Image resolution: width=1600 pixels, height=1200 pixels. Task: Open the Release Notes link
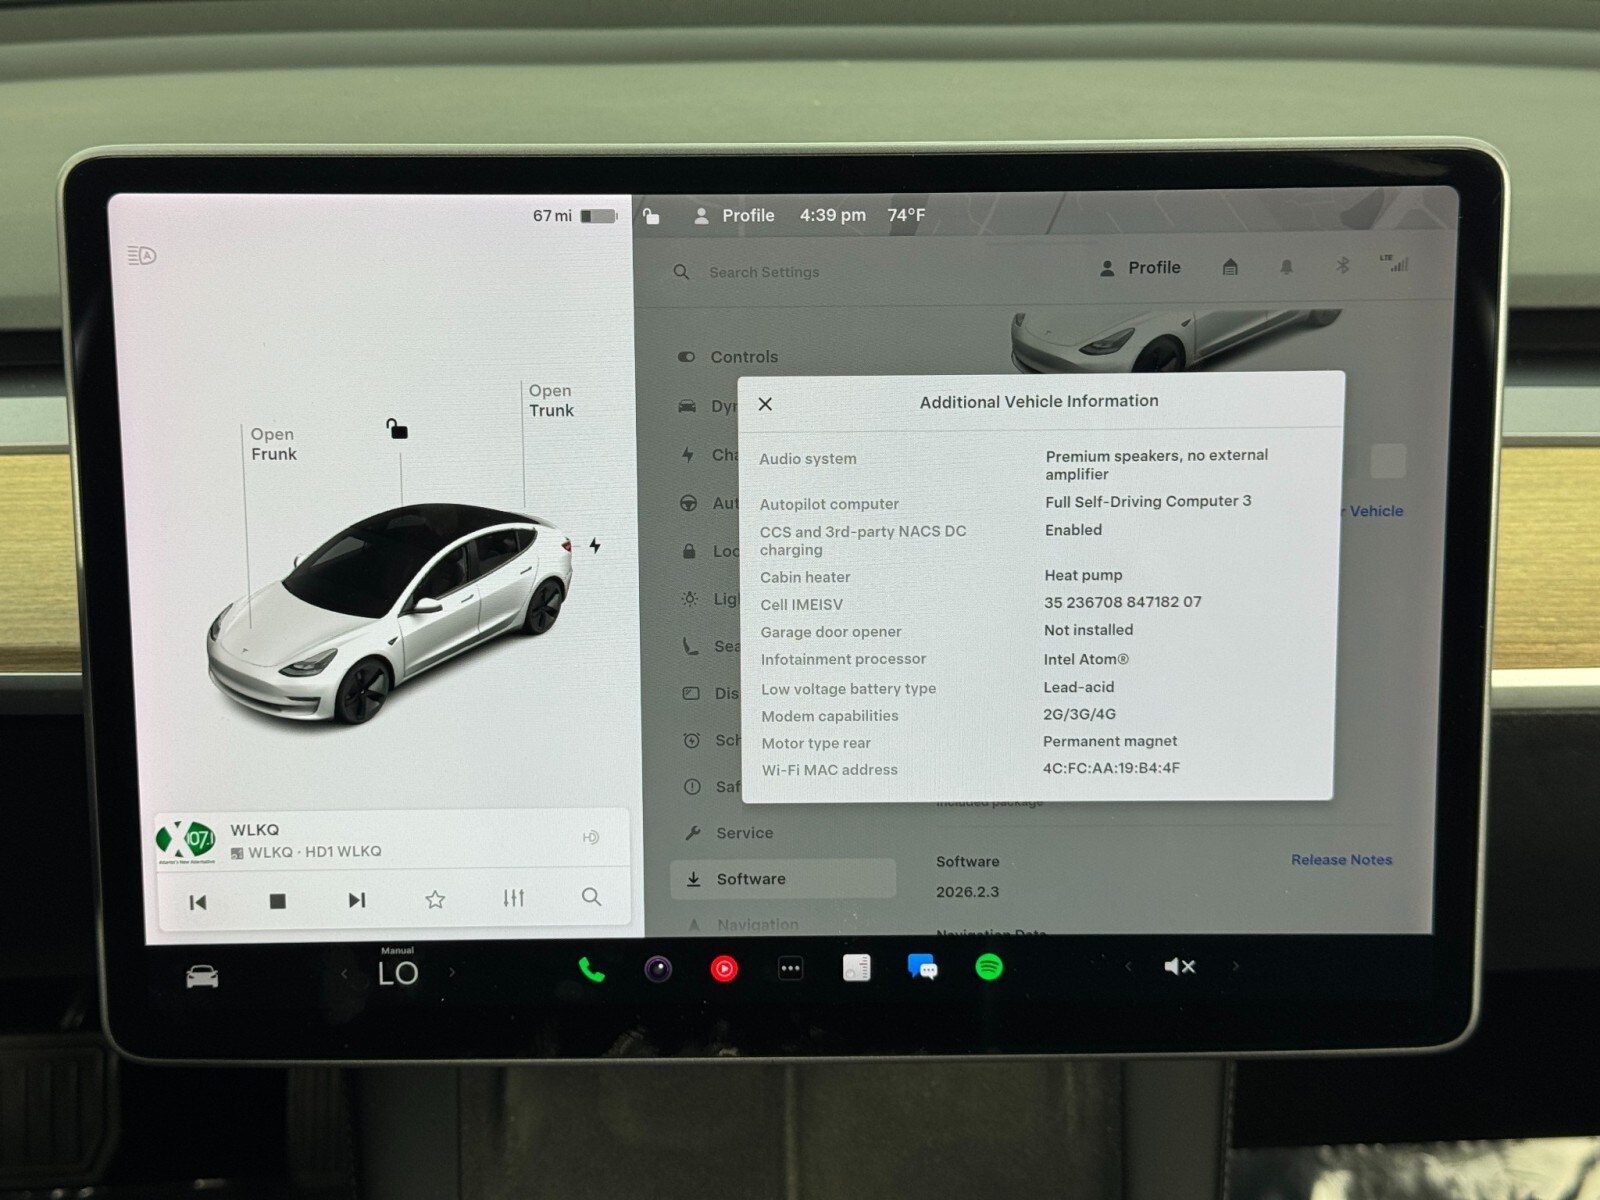[1340, 860]
